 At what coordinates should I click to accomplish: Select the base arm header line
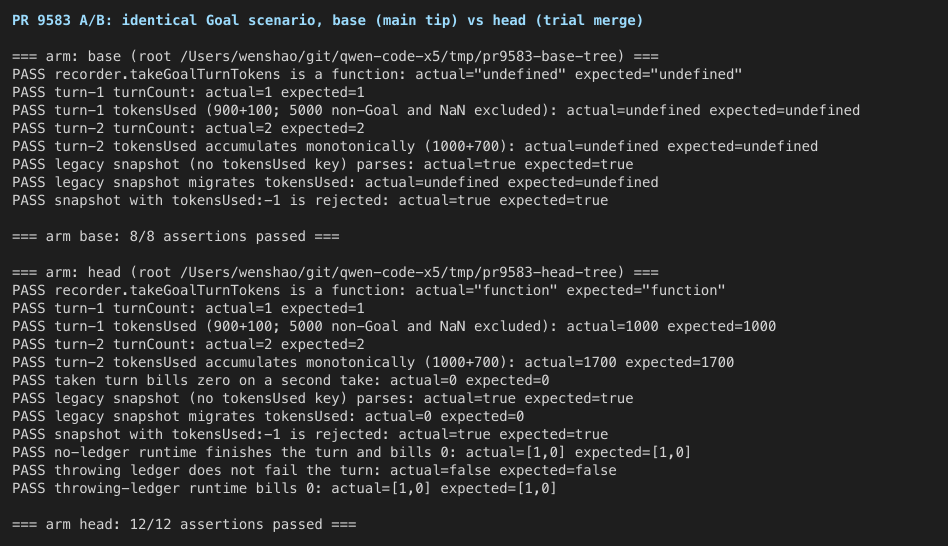335,56
